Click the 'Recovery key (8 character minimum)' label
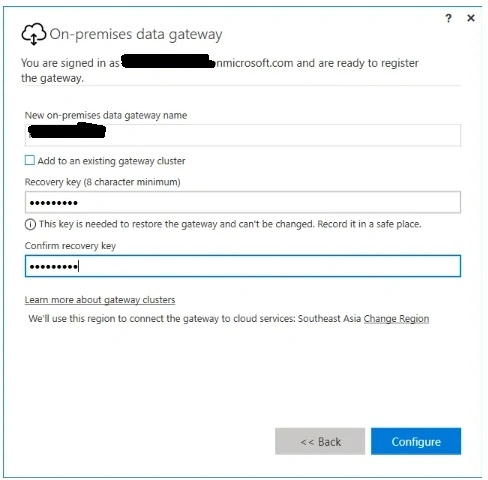Viewport: 488px width, 480px height. tap(102, 182)
